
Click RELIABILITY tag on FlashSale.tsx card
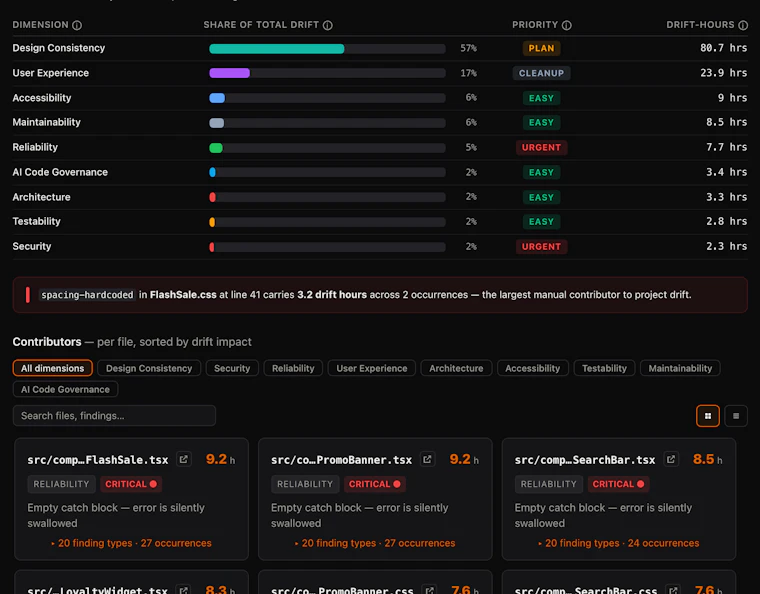[61, 484]
